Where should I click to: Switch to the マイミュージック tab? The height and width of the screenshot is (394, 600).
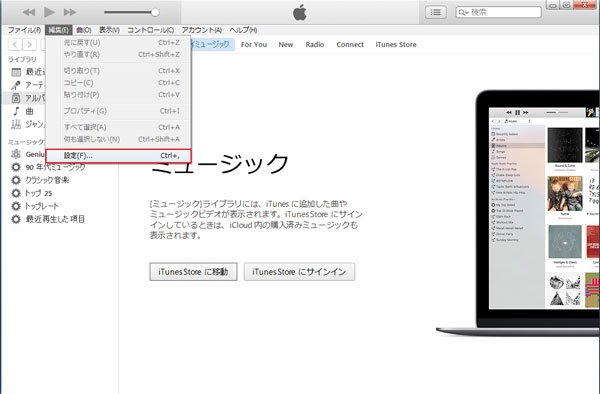pos(212,44)
